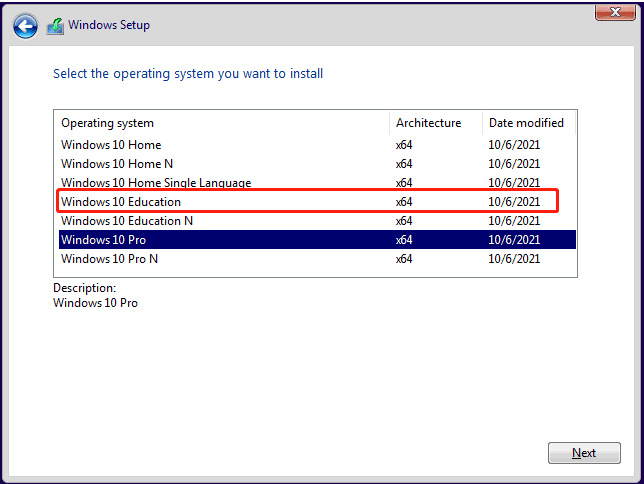The image size is (644, 484).
Task: Click the Windows Setup installer icon
Action: pos(55,26)
